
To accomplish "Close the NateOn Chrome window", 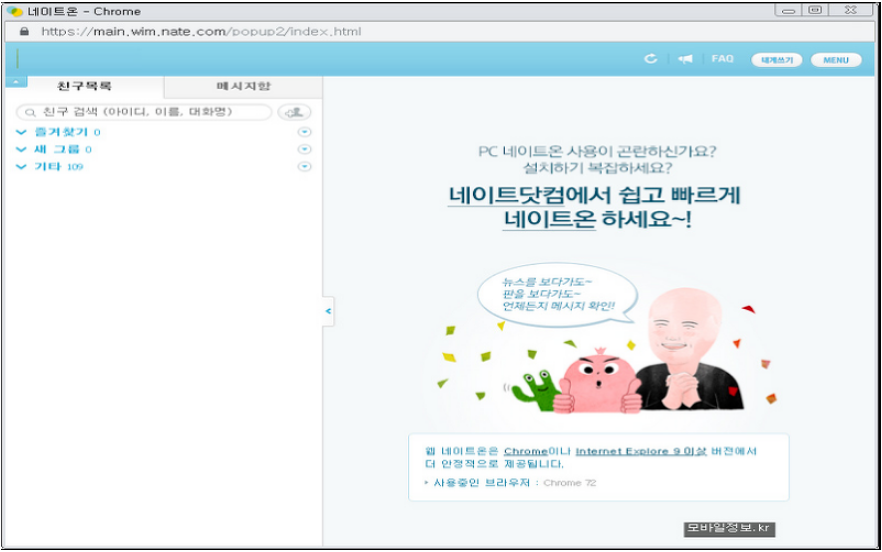I will [x=850, y=10].
